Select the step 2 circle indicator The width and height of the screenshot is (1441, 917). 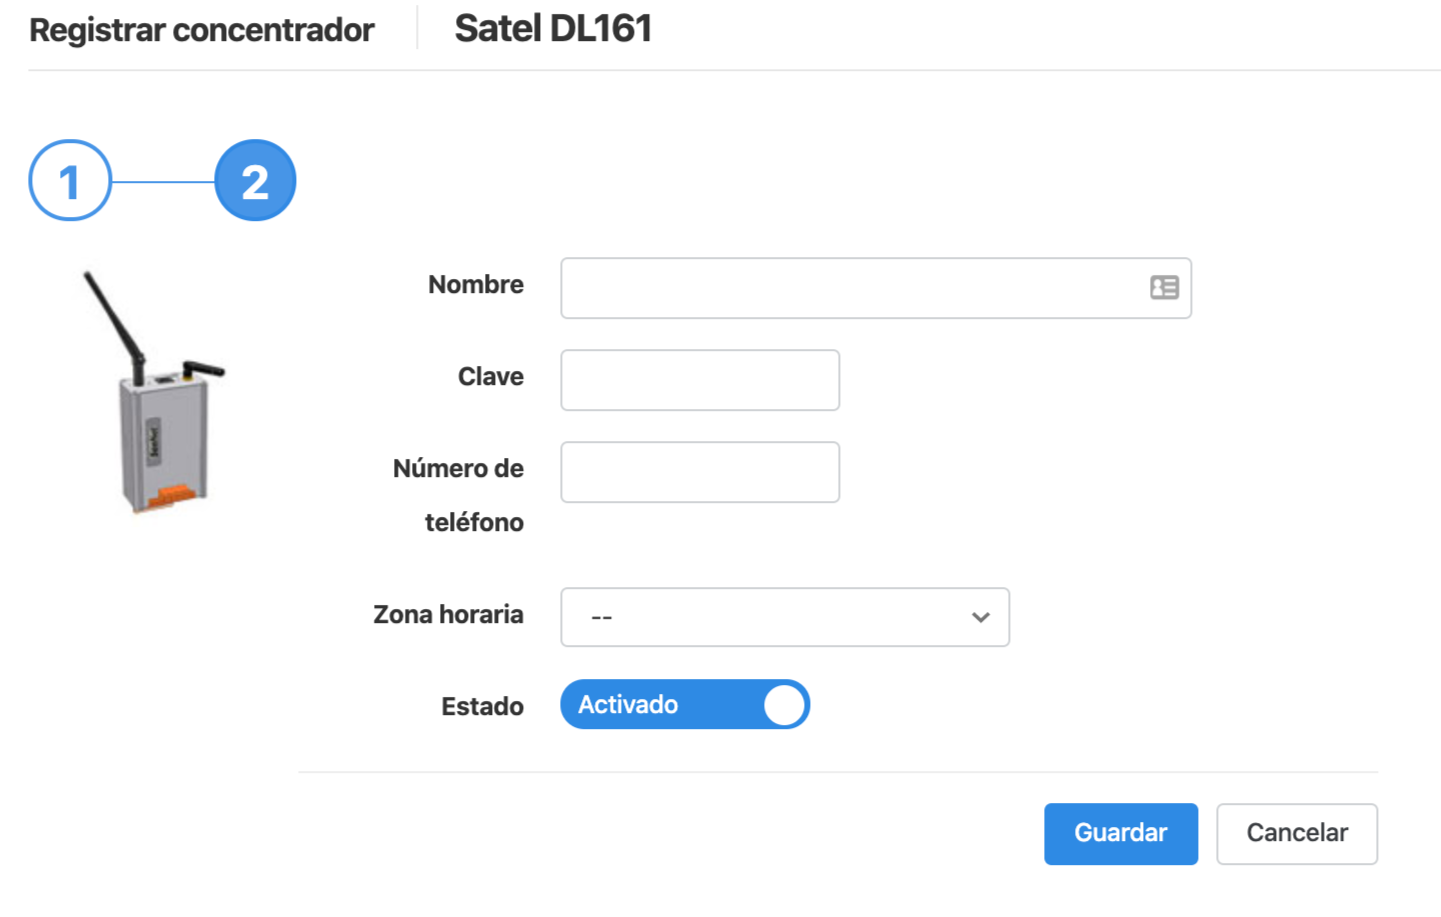255,181
